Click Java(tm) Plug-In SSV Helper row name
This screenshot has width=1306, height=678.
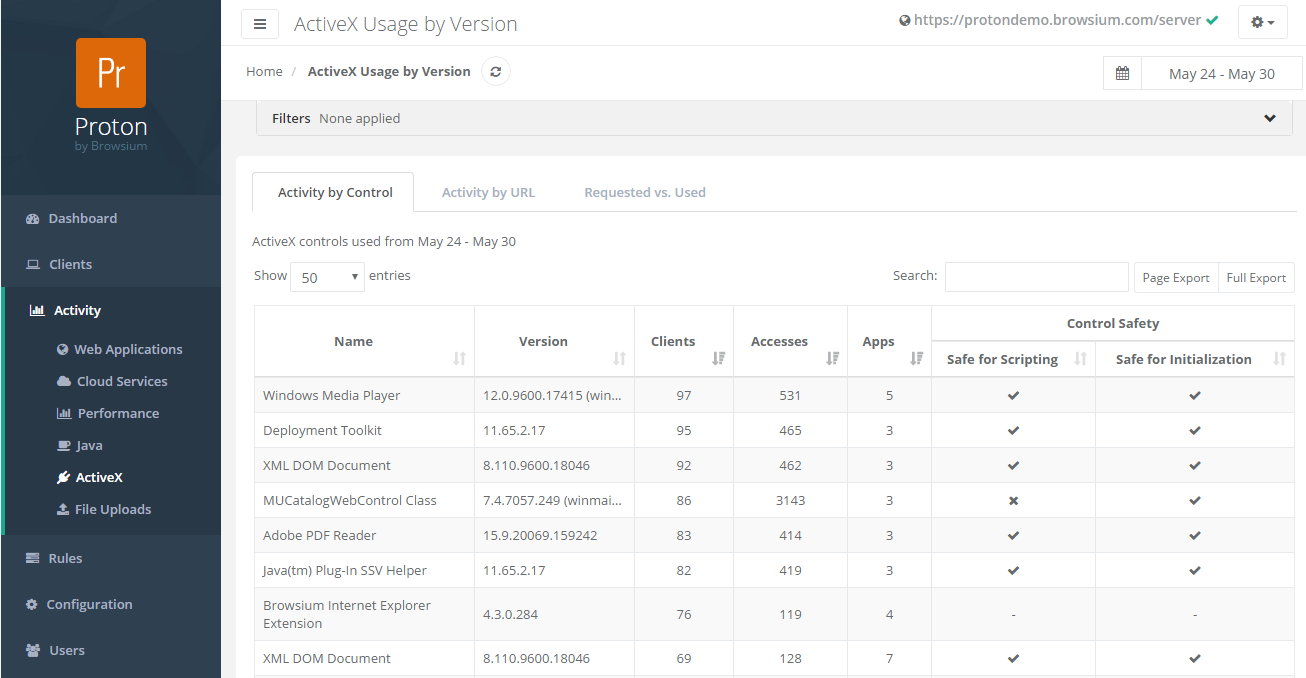[x=345, y=570]
